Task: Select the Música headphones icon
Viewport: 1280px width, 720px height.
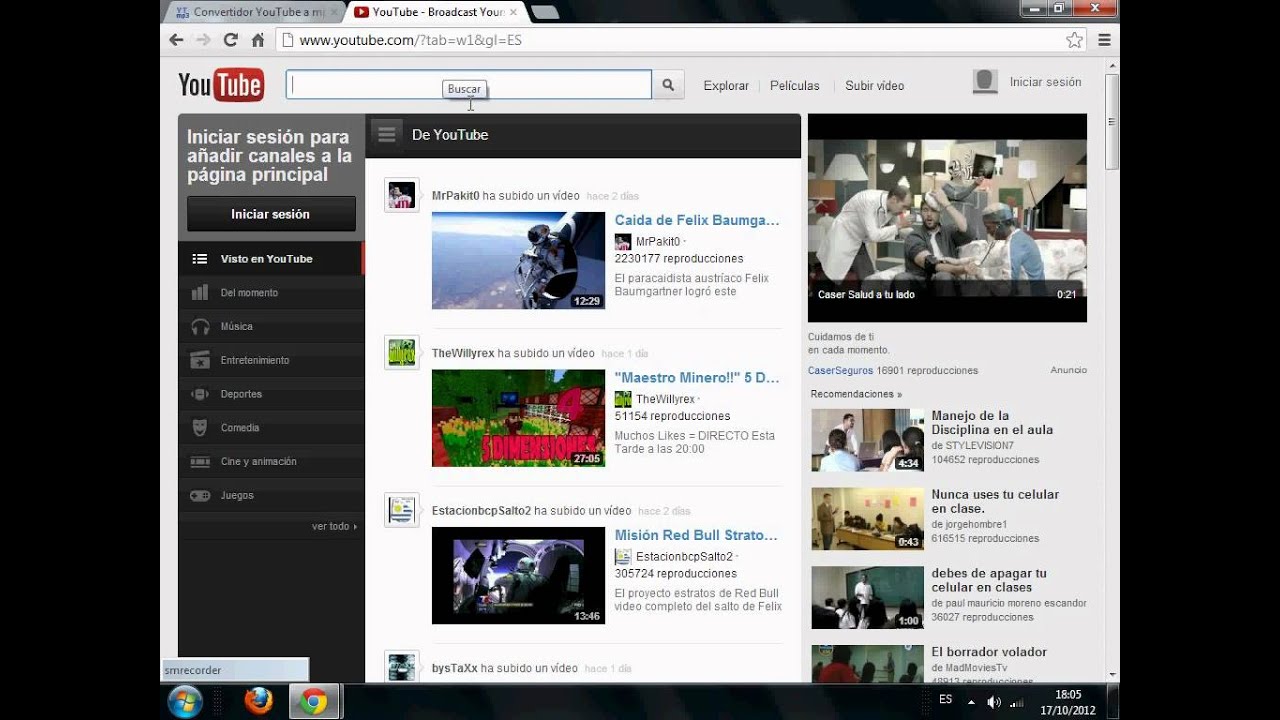Action: (x=200, y=327)
